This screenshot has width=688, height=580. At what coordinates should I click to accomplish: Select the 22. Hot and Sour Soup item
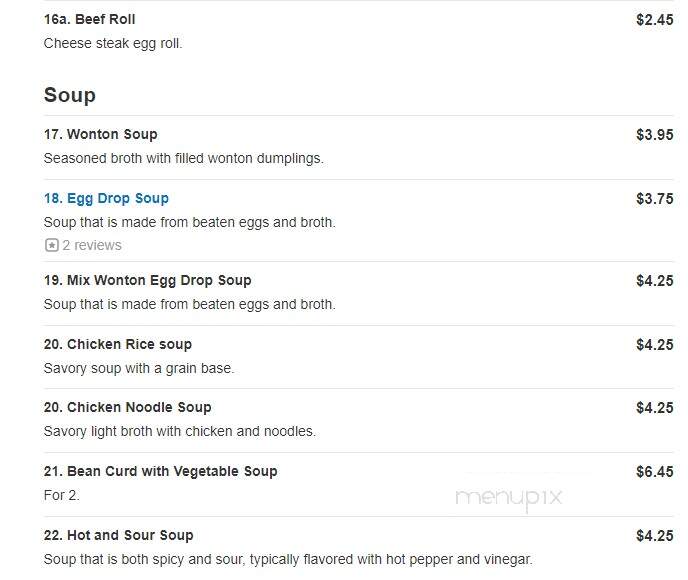[118, 535]
